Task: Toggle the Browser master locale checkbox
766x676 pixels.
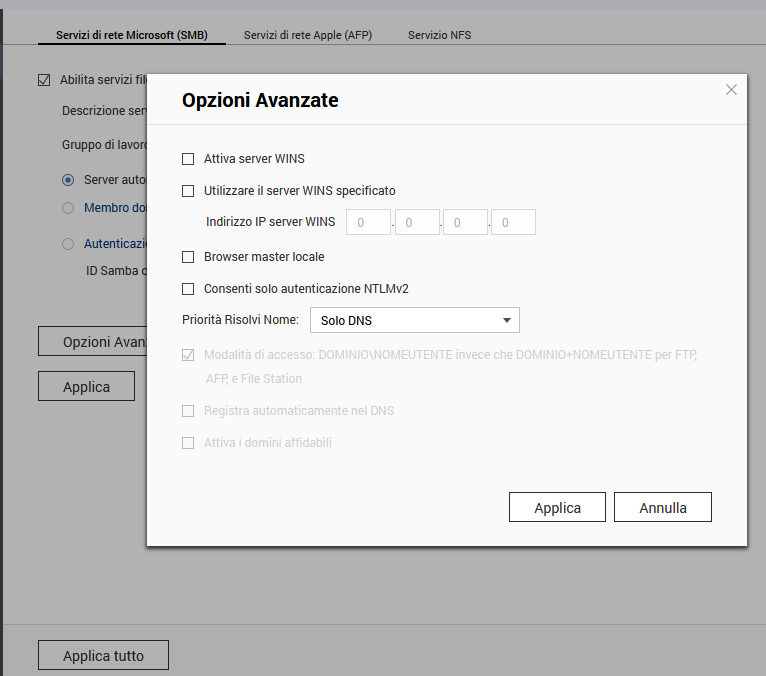Action: 188,257
